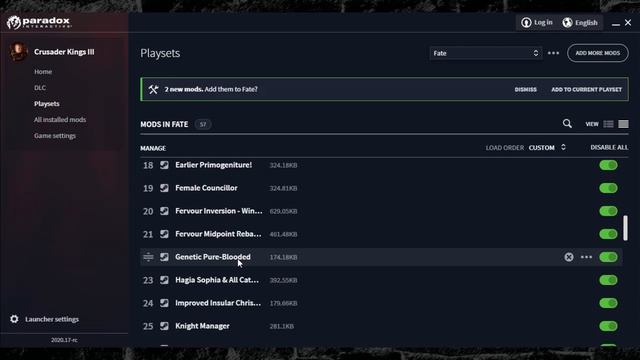Click the Earlier Primogeniture! mod source icon
The height and width of the screenshot is (360, 640).
pyautogui.click(x=164, y=165)
